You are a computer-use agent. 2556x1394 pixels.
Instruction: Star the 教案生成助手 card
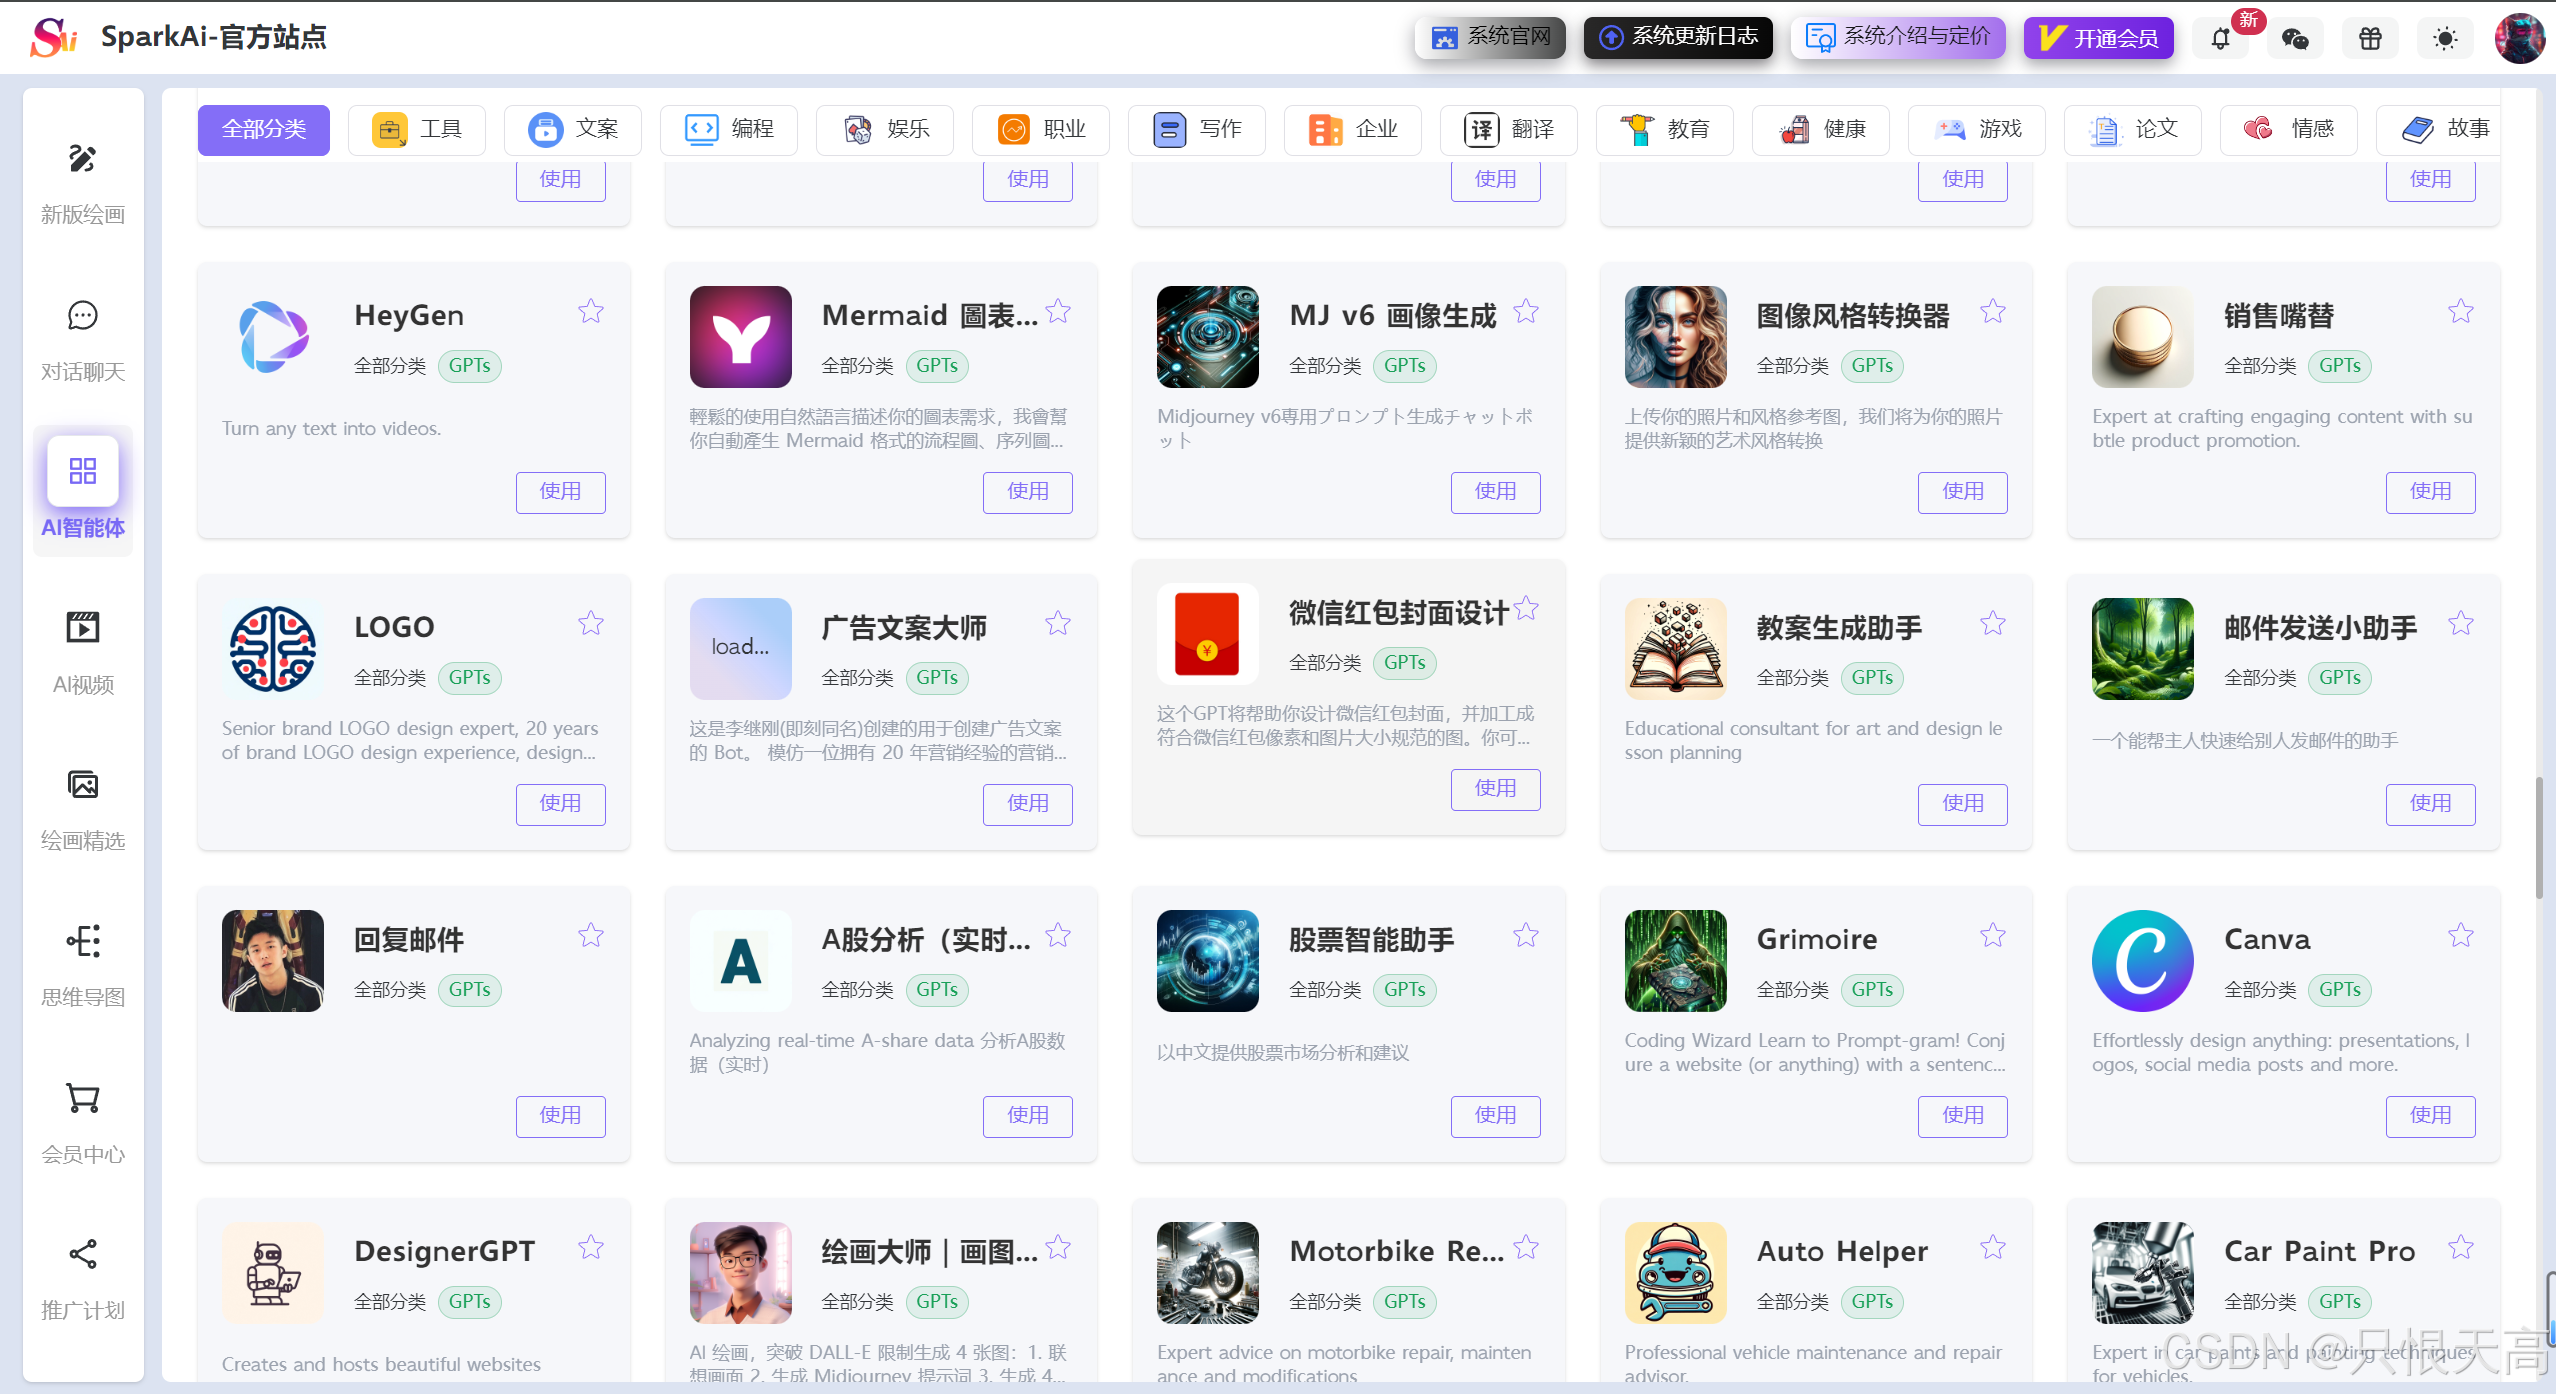[1993, 624]
